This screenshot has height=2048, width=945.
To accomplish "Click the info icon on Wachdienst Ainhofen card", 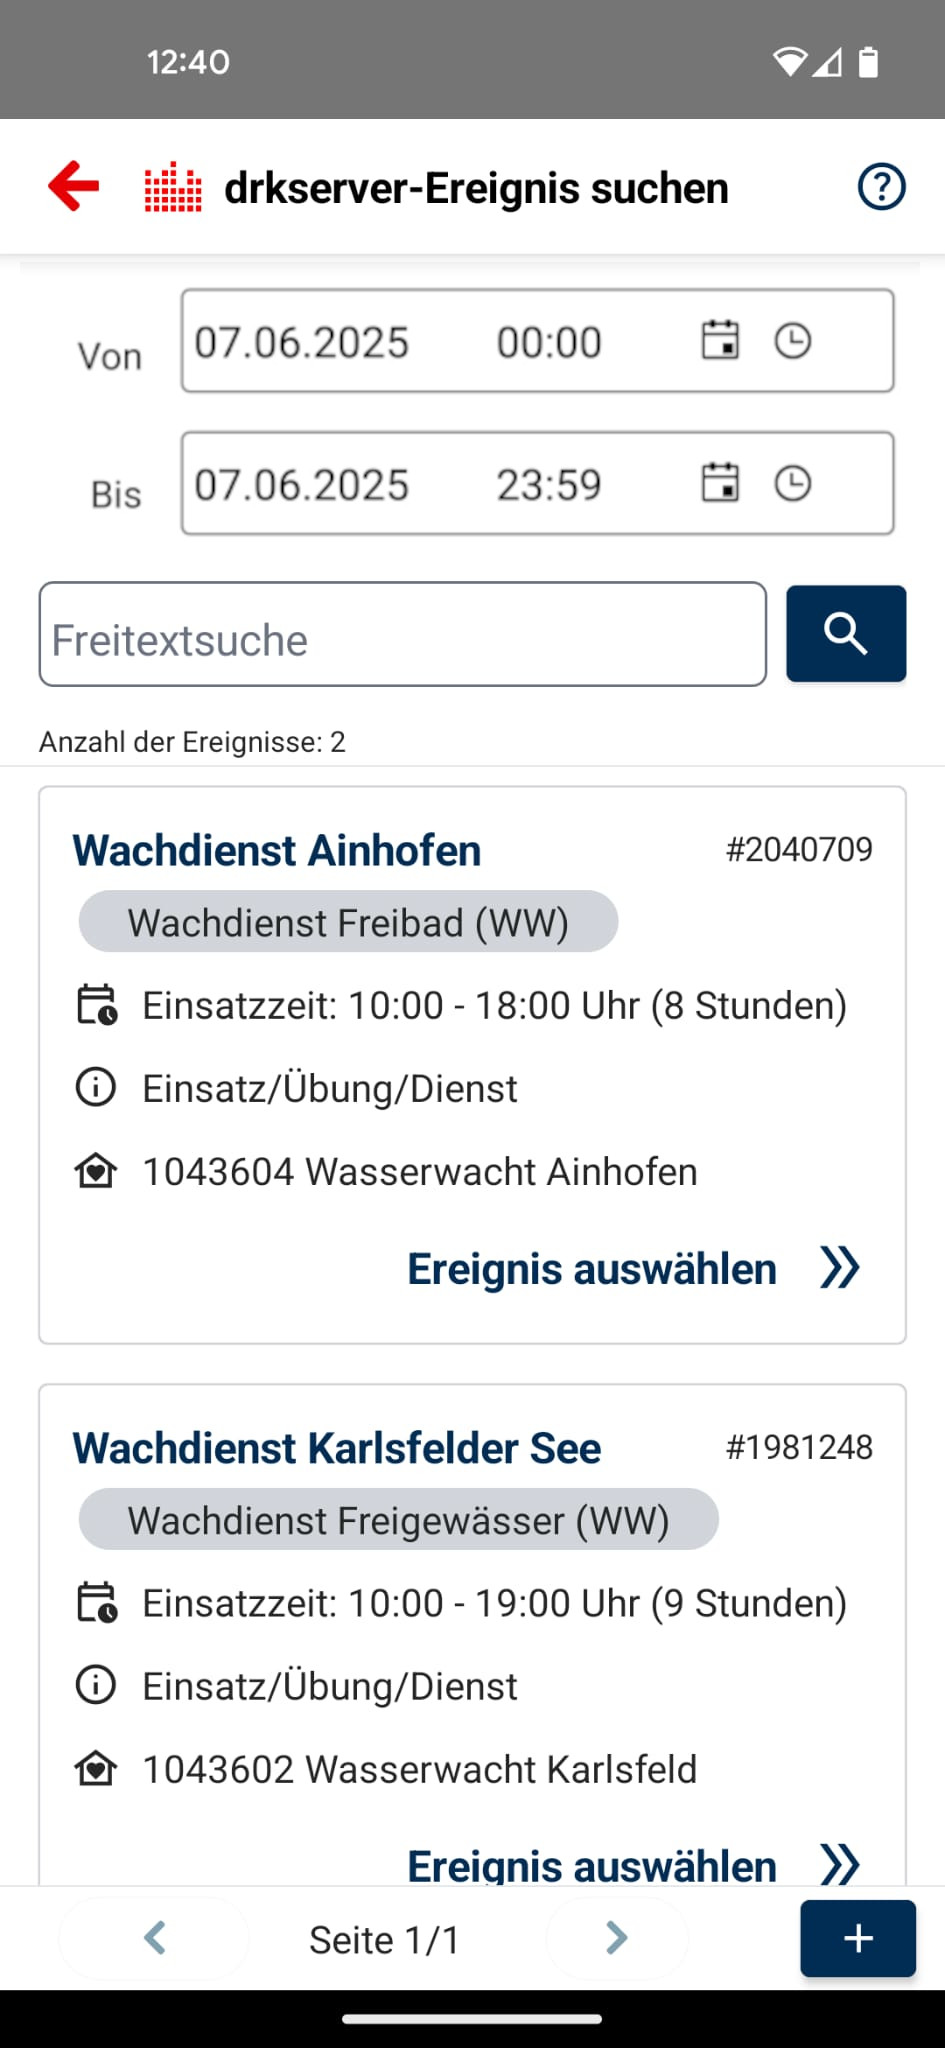I will coord(95,1088).
